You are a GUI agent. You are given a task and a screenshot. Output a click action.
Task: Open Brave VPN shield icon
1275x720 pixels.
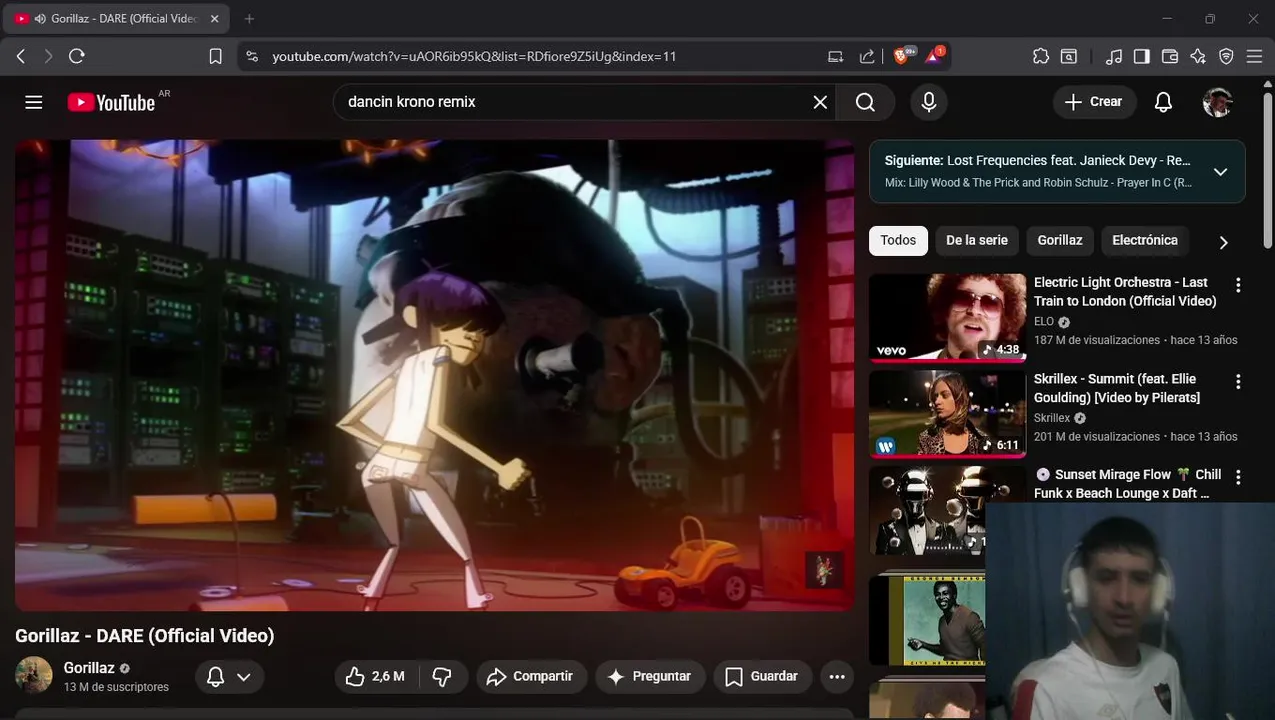[1226, 57]
